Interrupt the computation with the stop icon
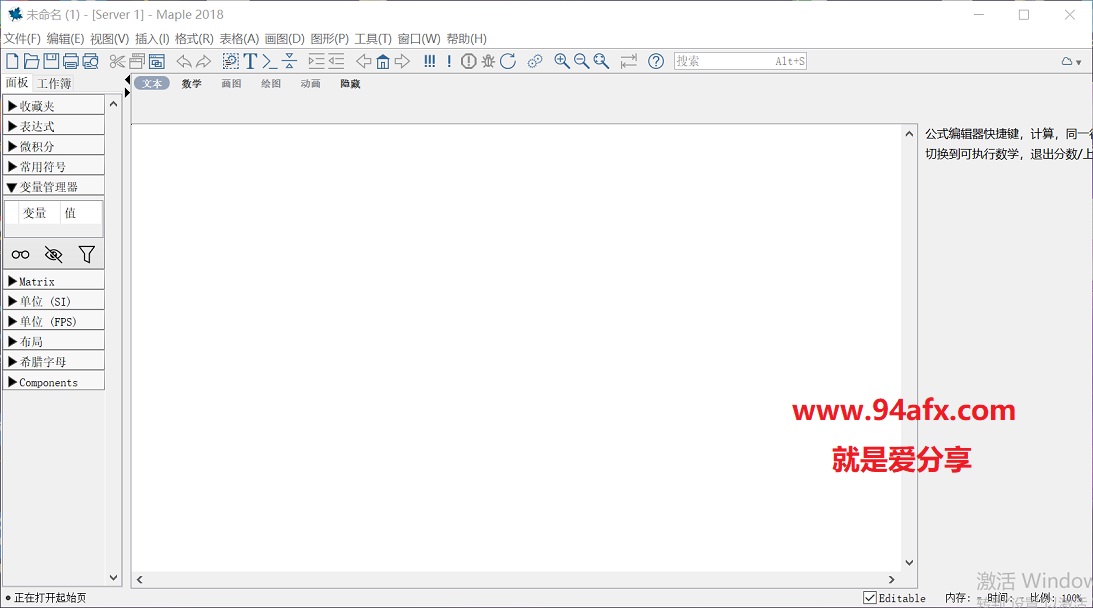The height and width of the screenshot is (608, 1093). 468,61
